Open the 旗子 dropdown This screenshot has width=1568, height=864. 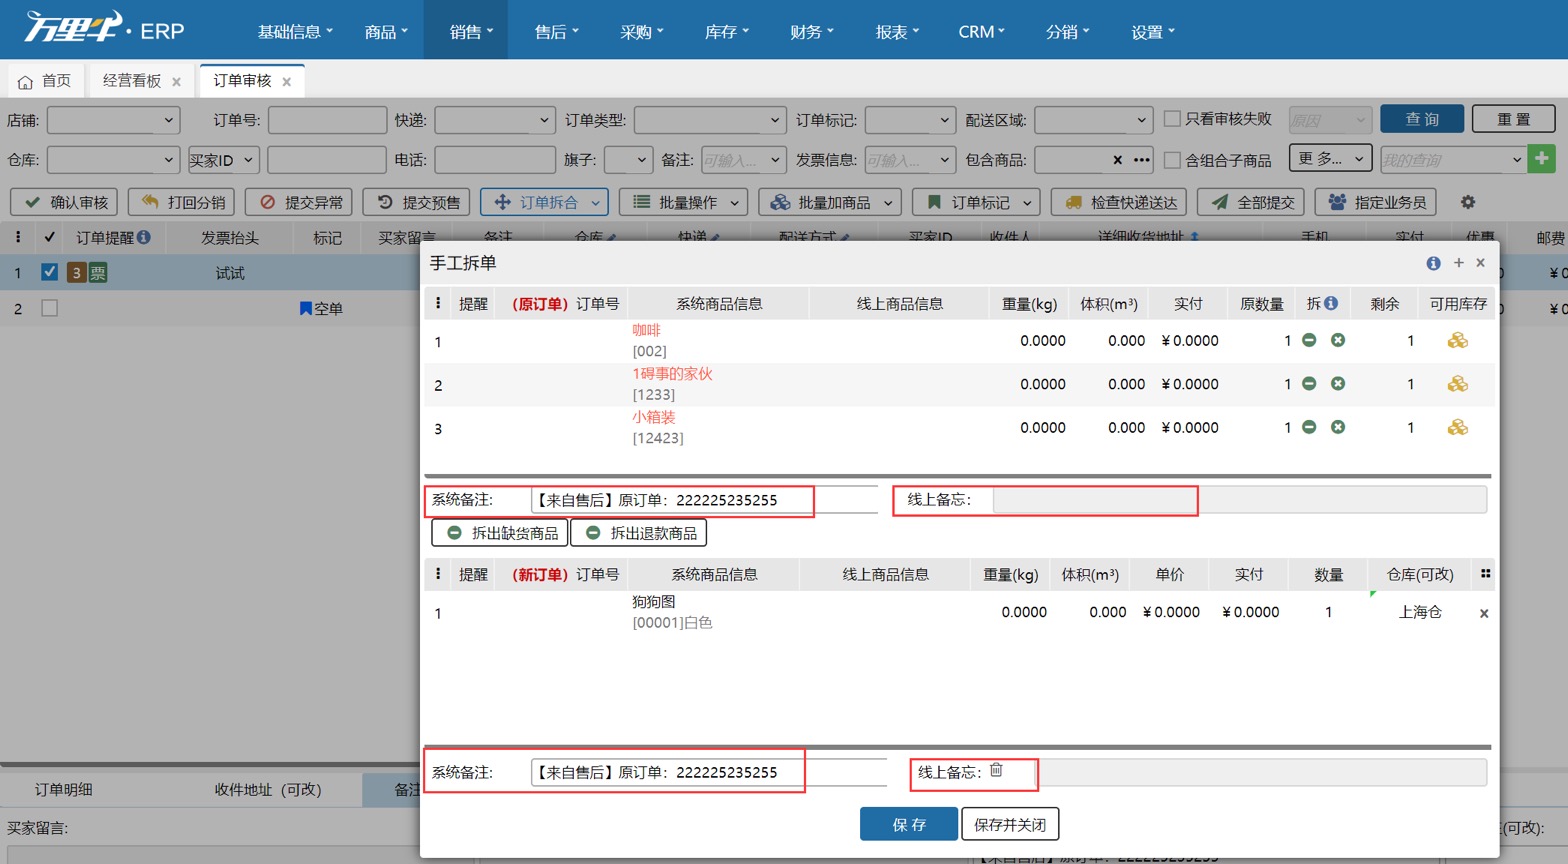coord(628,160)
